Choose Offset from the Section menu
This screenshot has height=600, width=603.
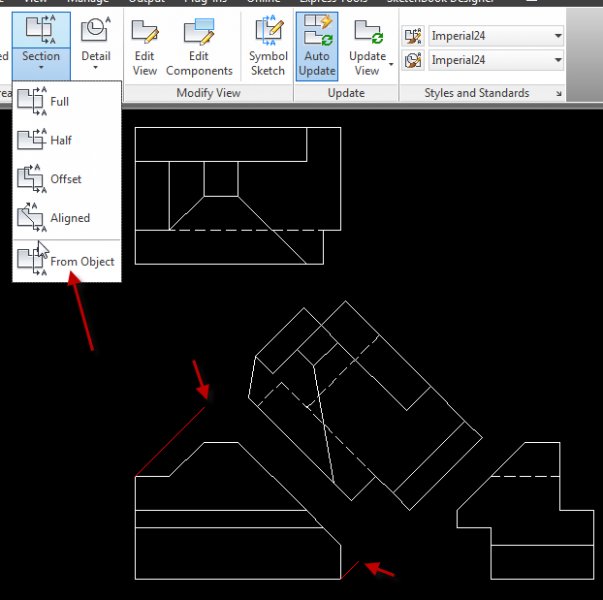[67, 179]
